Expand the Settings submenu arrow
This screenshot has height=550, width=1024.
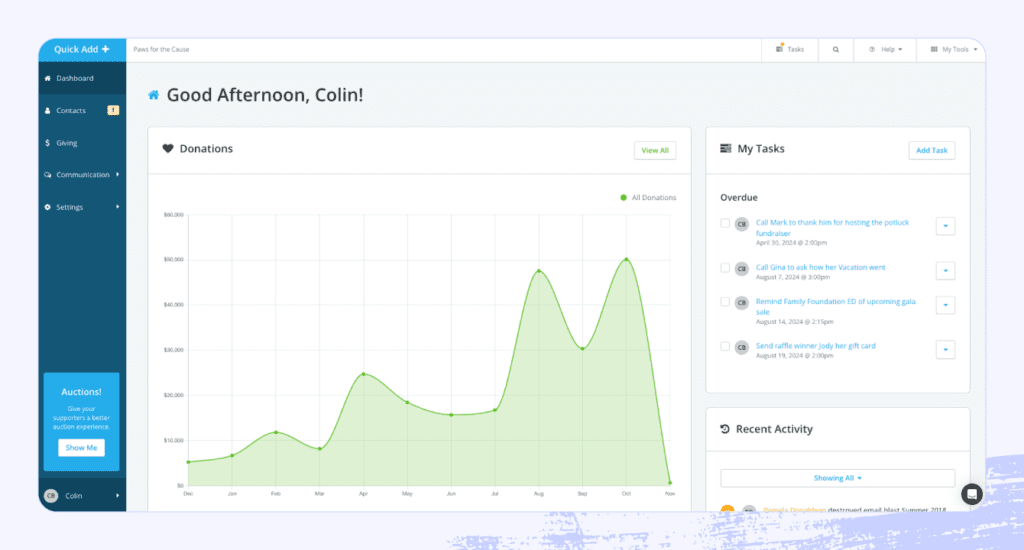click(118, 206)
